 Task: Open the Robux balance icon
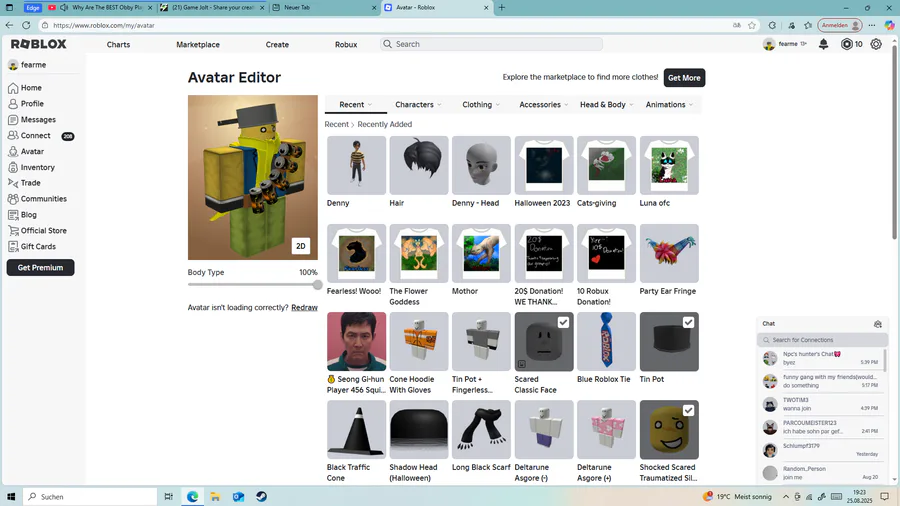847,44
